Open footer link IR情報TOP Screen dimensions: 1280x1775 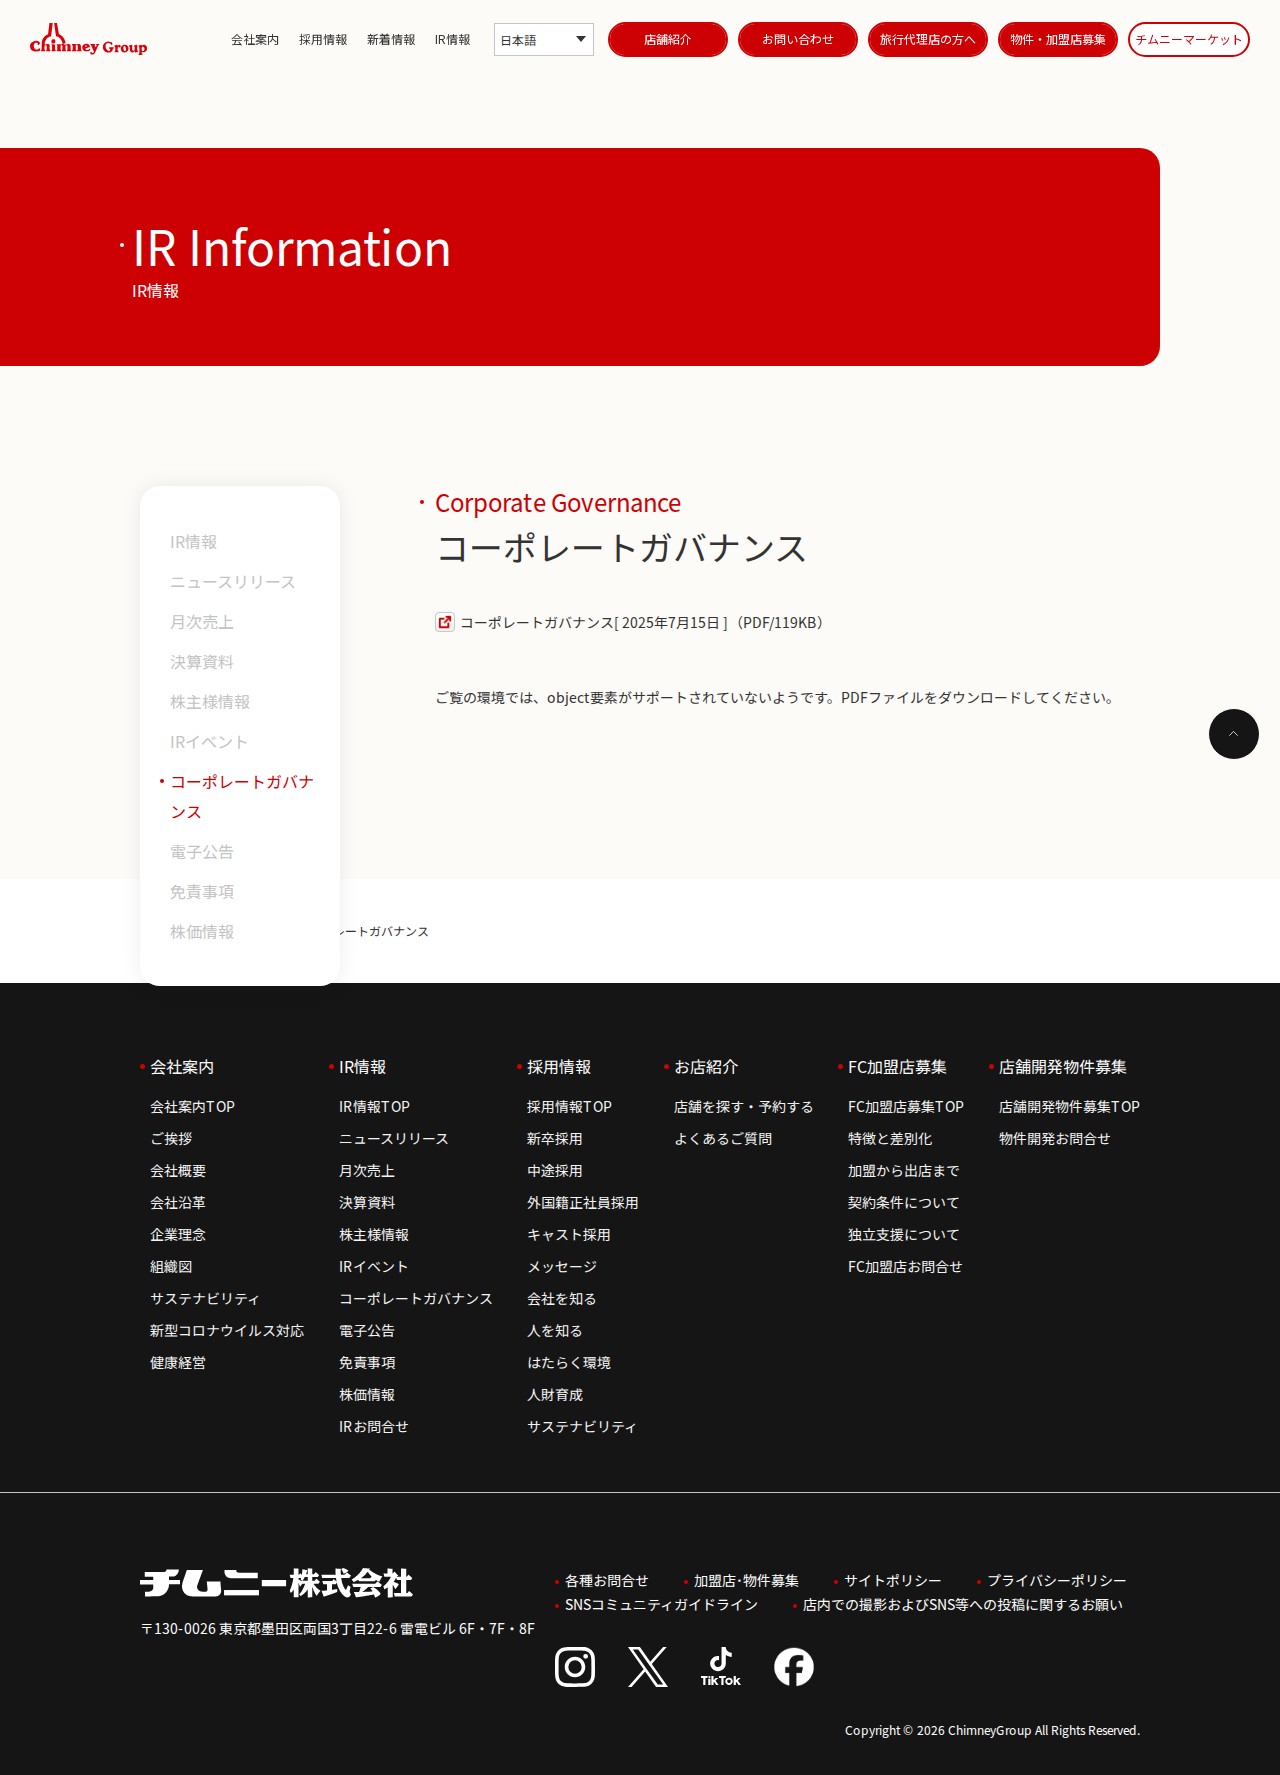[374, 1107]
